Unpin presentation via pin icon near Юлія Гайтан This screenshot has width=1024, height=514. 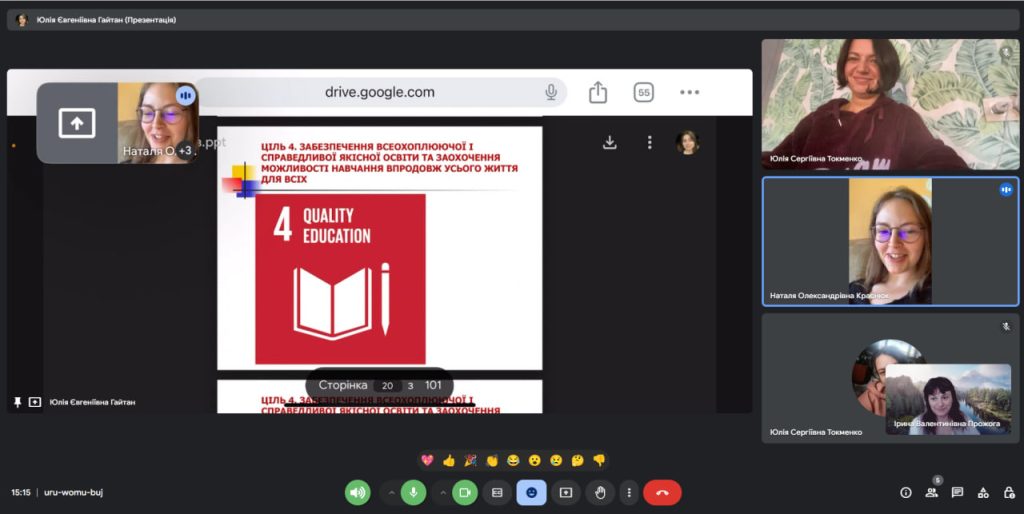(x=17, y=402)
